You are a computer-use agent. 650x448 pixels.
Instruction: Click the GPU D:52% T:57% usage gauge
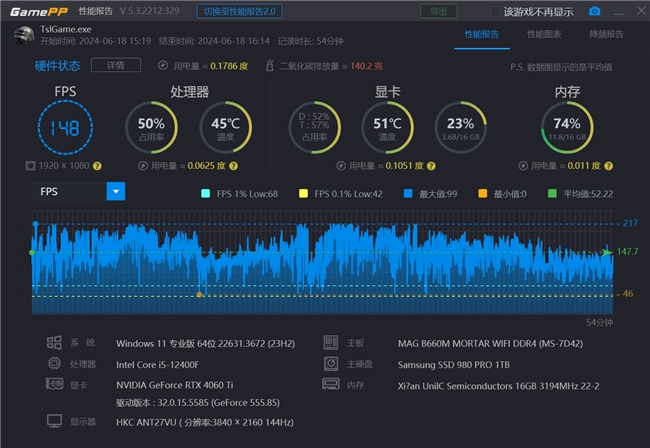tap(314, 128)
